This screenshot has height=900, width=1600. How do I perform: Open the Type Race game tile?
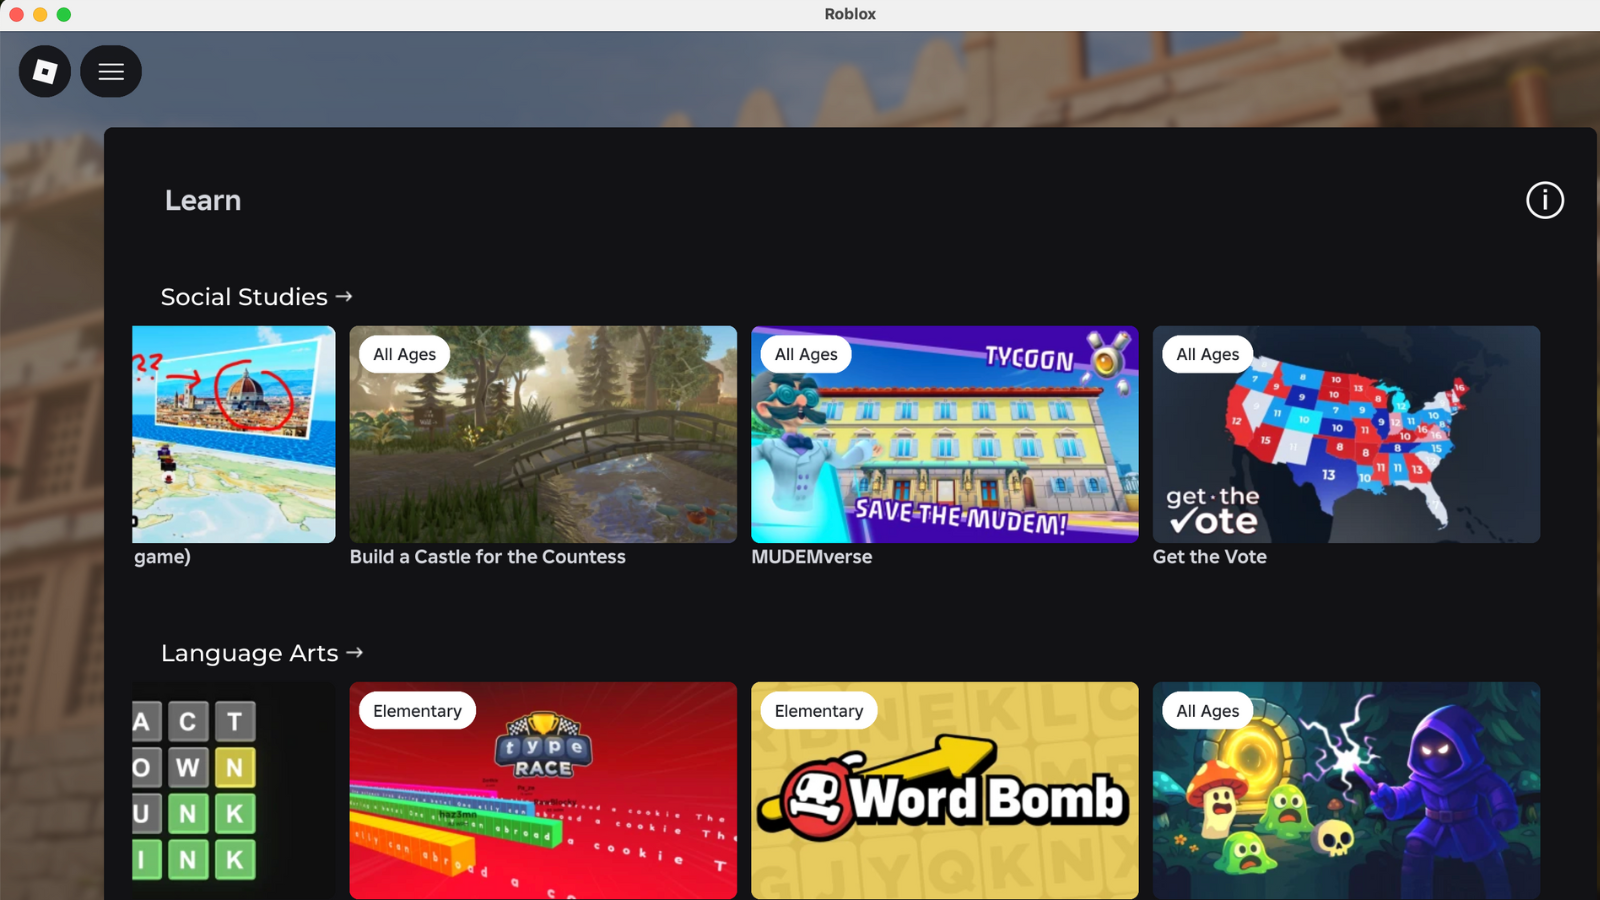pyautogui.click(x=543, y=790)
